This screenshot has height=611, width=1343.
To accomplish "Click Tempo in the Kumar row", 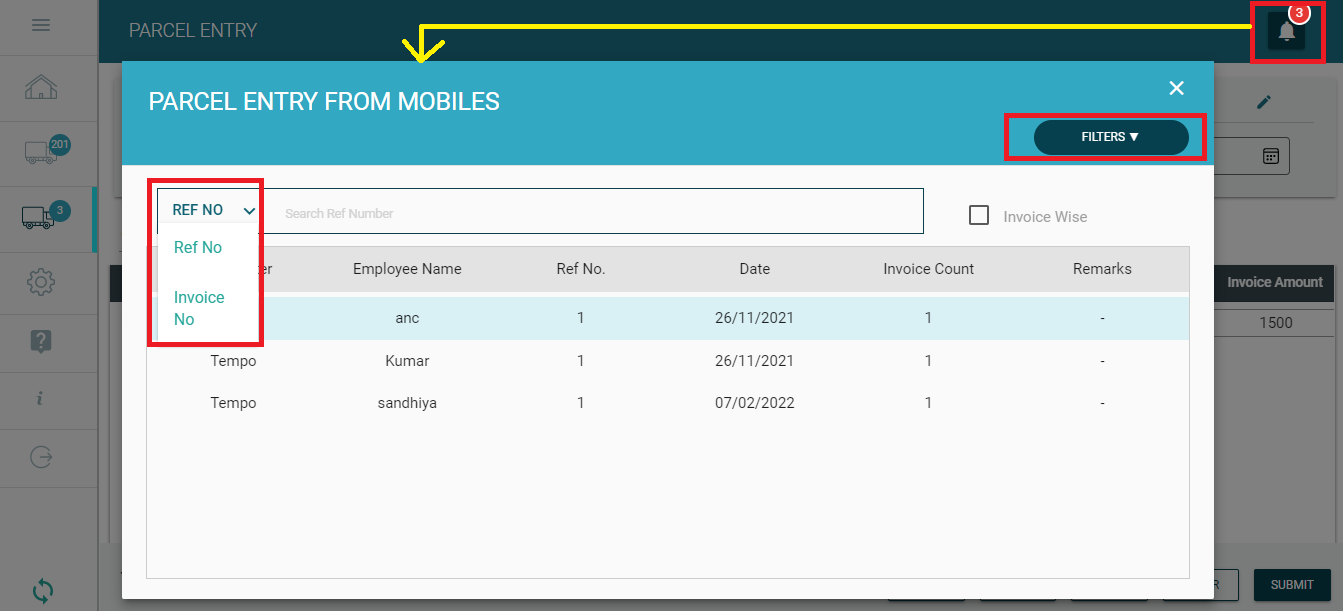I will tap(233, 360).
